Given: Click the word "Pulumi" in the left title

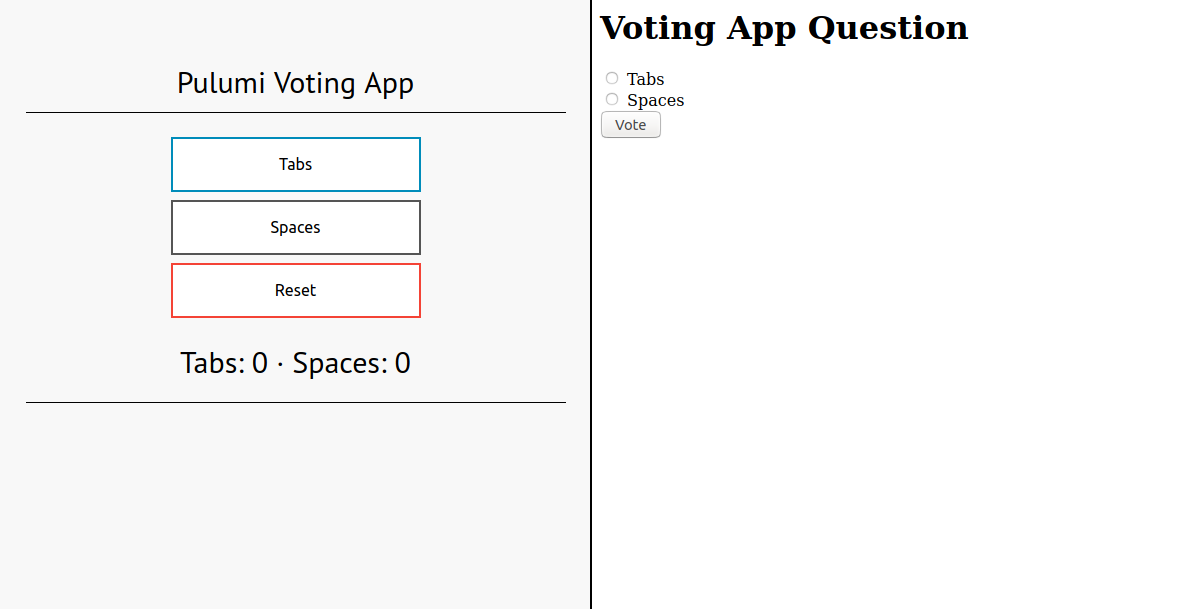Looking at the screenshot, I should 221,83.
